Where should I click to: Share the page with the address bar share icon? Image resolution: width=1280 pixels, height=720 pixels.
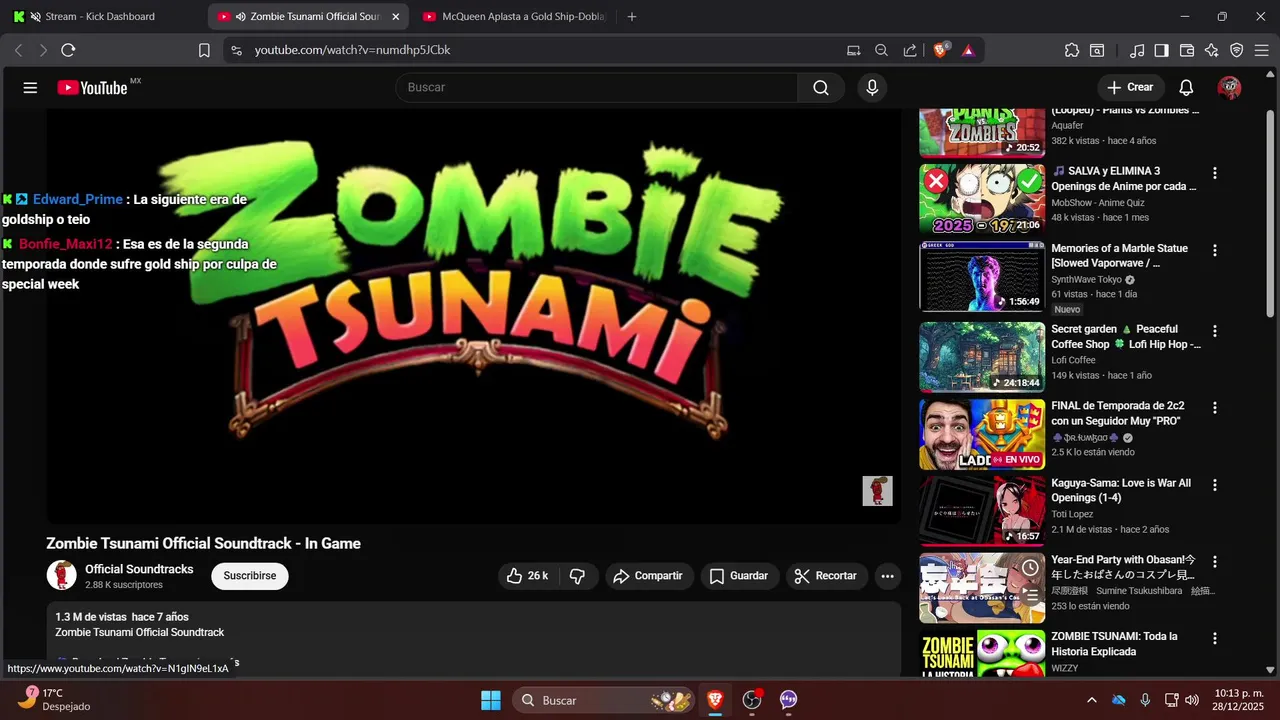tap(910, 50)
